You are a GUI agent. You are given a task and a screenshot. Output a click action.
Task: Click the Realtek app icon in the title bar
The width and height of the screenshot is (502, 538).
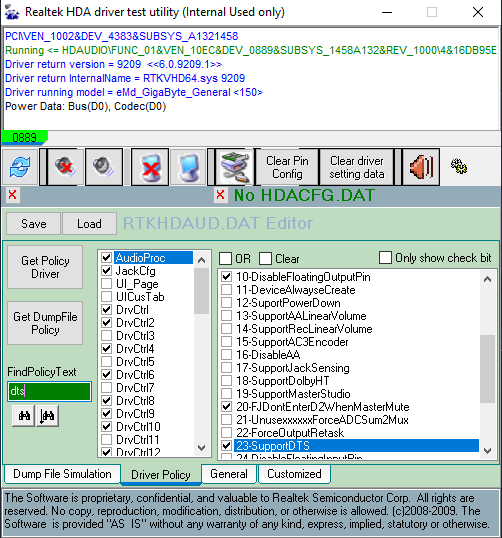[x=12, y=12]
